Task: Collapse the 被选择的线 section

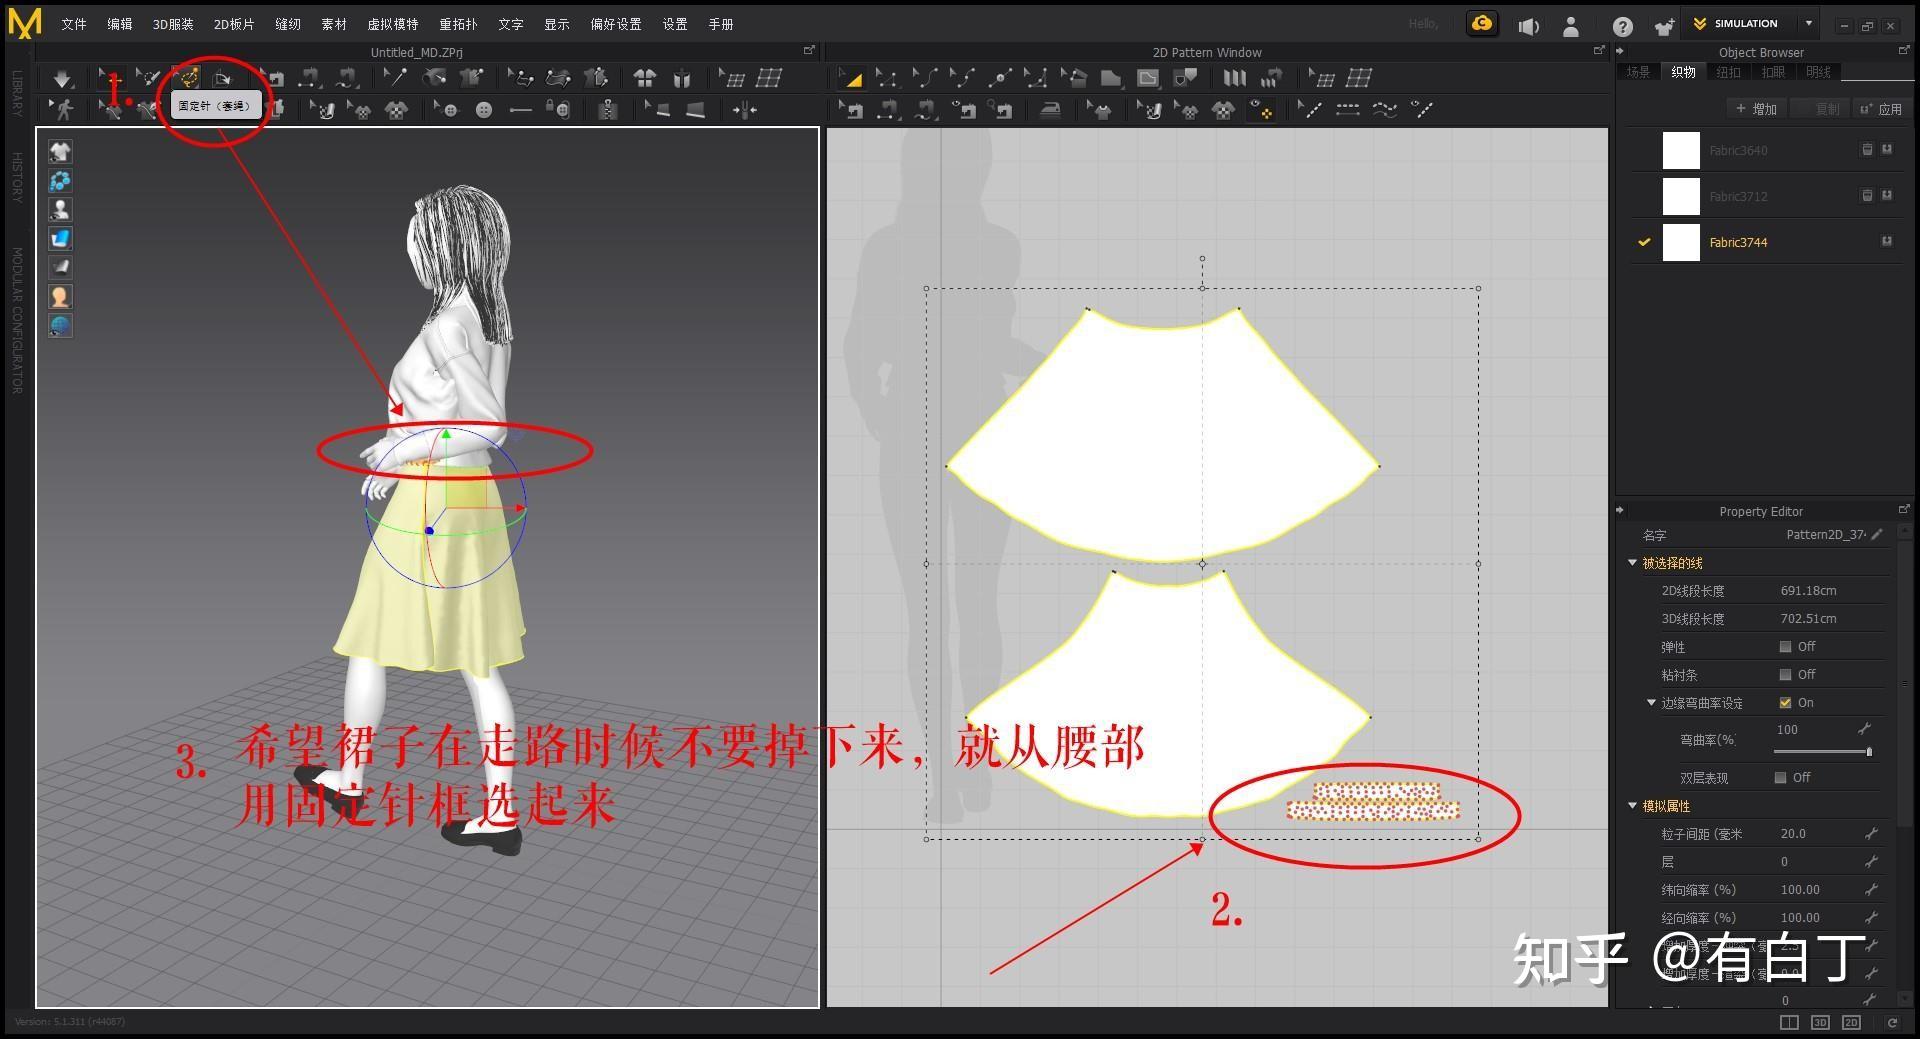Action: (x=1631, y=564)
